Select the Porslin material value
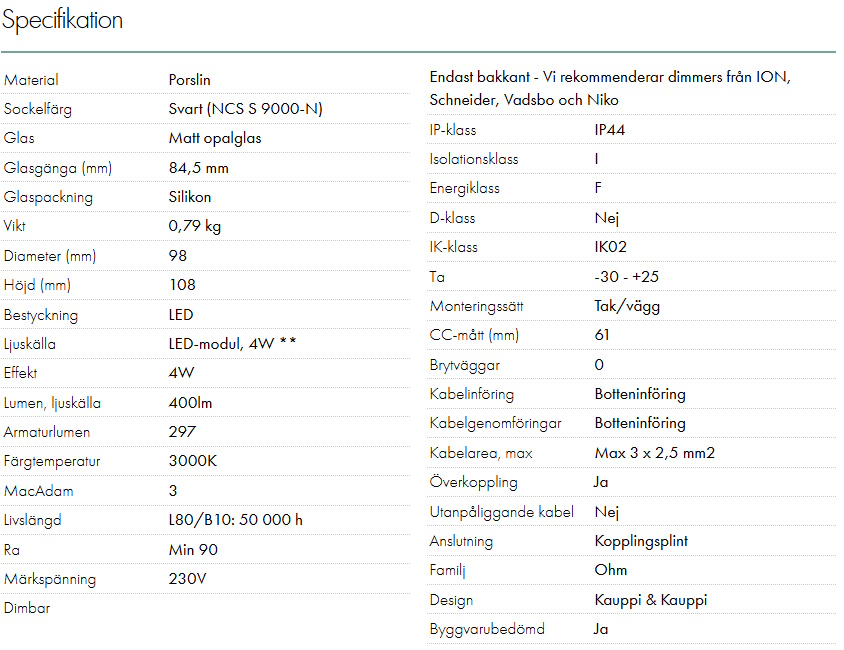Image resolution: width=844 pixels, height=650 pixels. click(190, 80)
